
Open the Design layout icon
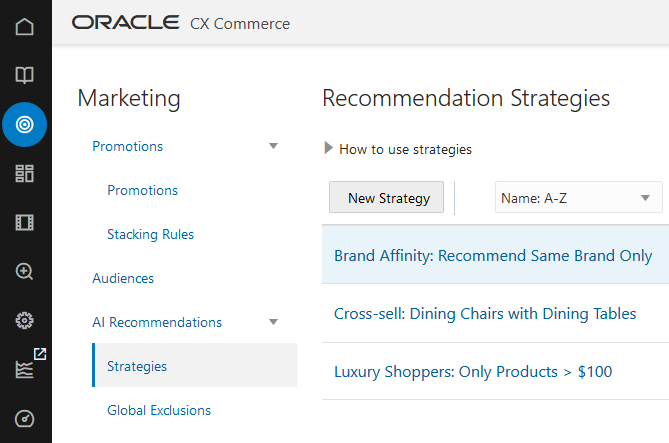(x=25, y=174)
